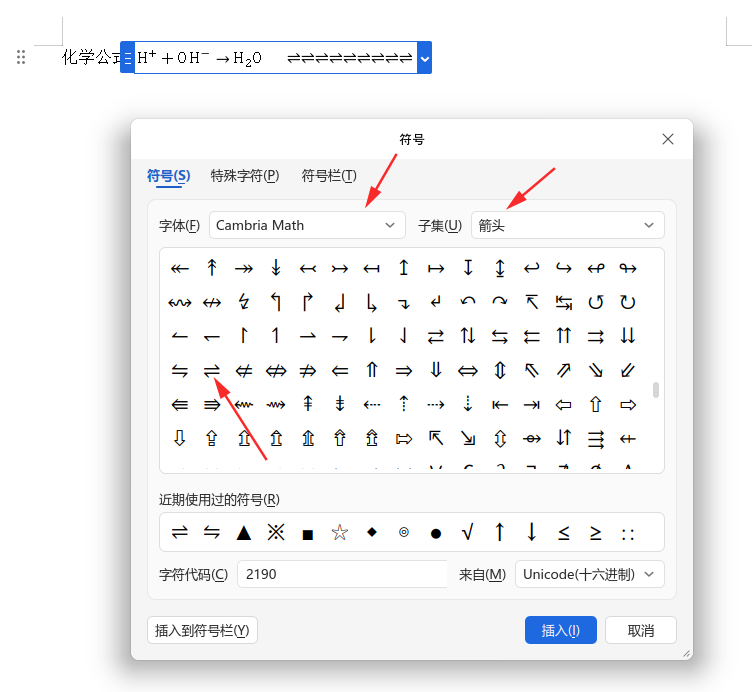Select the ⇋ symbol in the arrows grid
This screenshot has width=752, height=692.
pyautogui.click(x=180, y=370)
